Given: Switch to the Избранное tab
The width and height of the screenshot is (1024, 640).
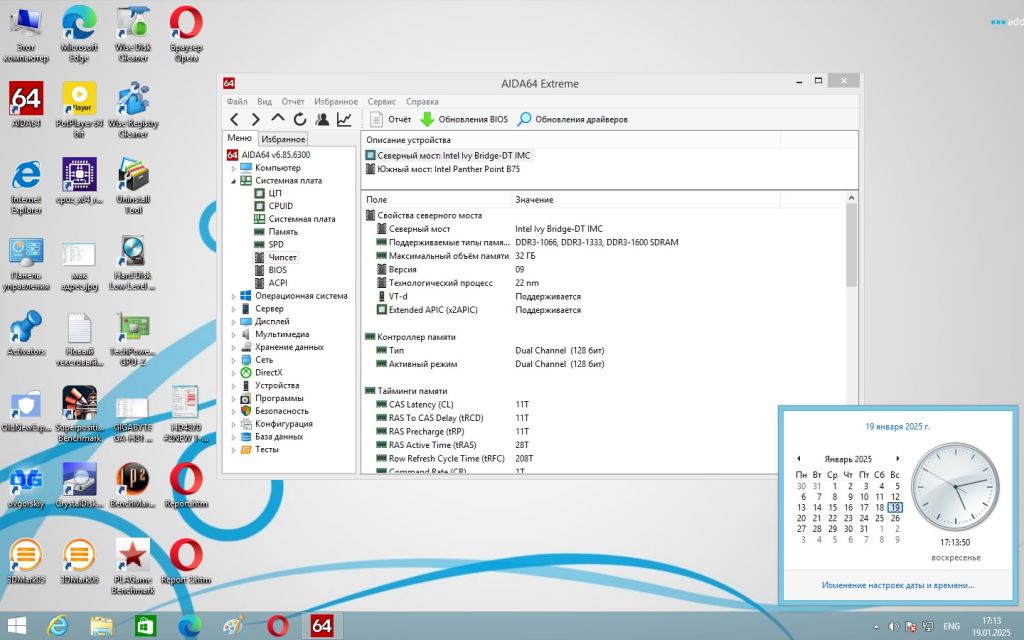Looking at the screenshot, I should tap(283, 139).
